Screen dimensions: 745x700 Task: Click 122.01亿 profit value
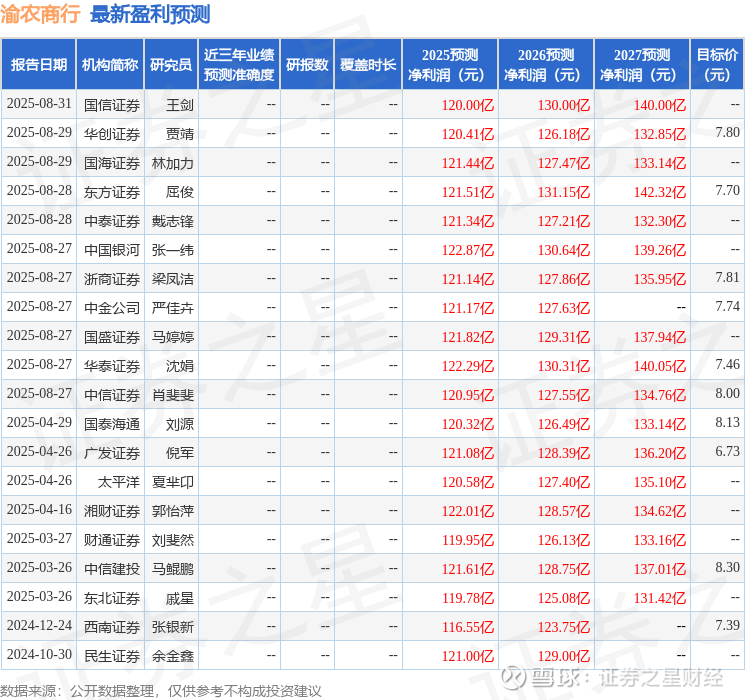468,511
